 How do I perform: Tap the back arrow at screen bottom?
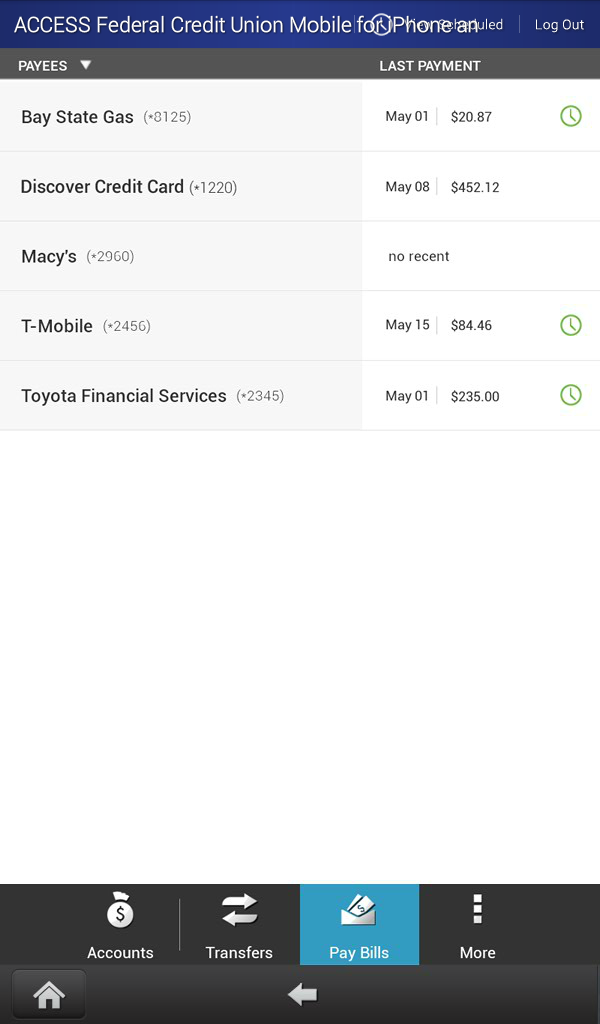pos(302,994)
